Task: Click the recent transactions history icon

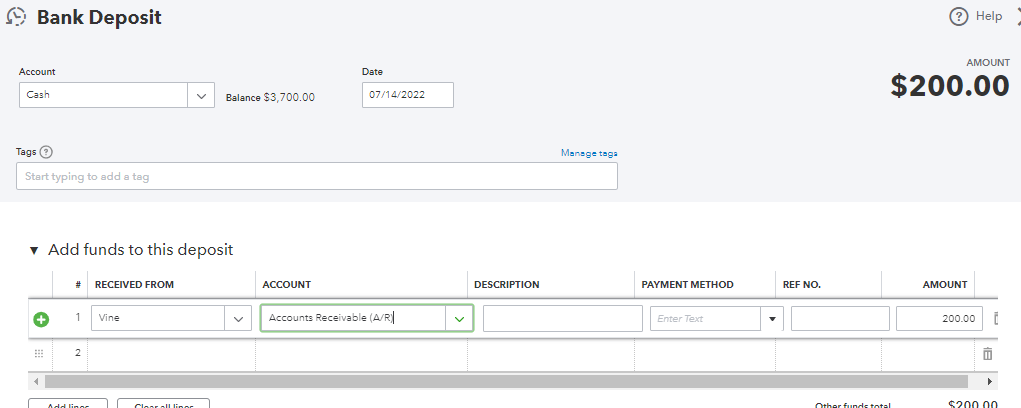Action: (x=16, y=17)
